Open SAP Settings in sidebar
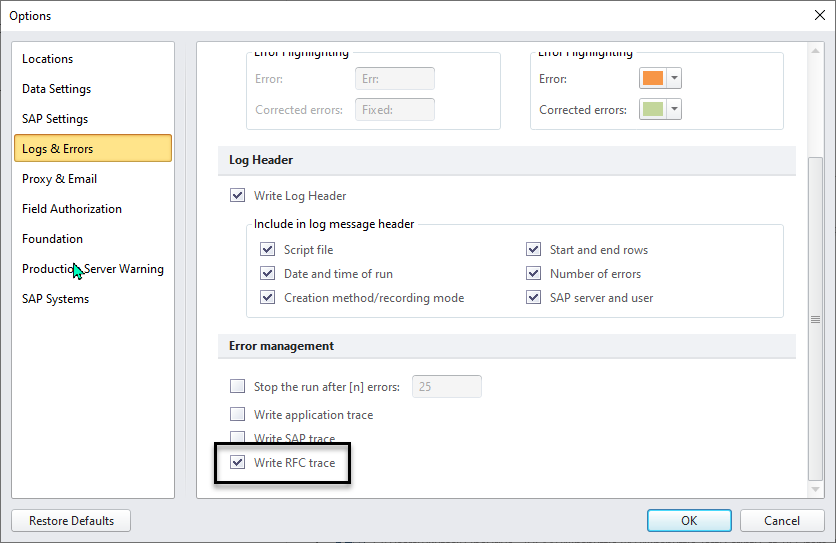 [55, 119]
